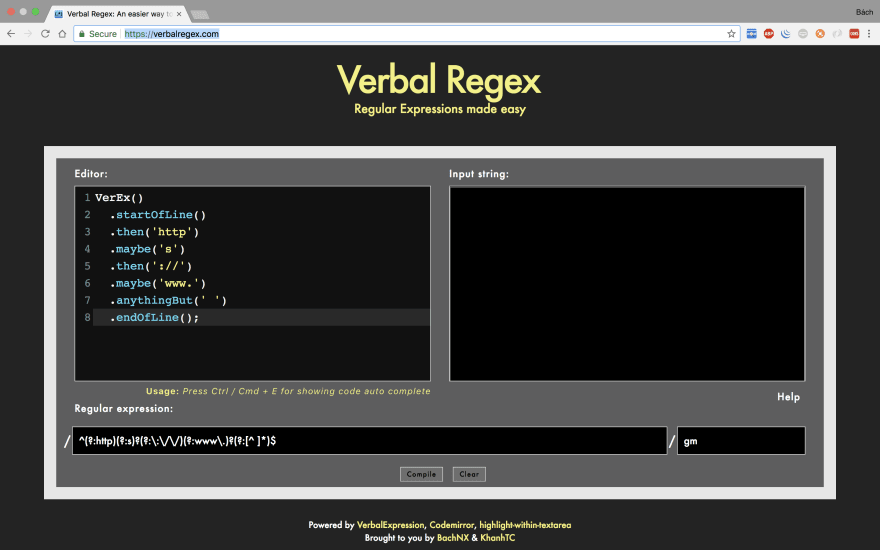This screenshot has height=550, width=880.
Task: Click the 'Regular Expressions made easy' subtitle
Action: click(440, 109)
